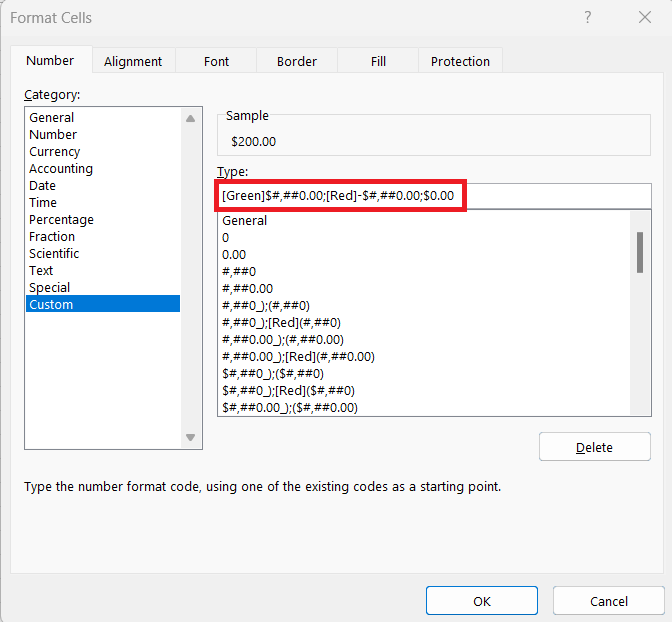Viewport: 672px width, 622px height.
Task: Select format code #,##0.00
Action: tap(424, 288)
